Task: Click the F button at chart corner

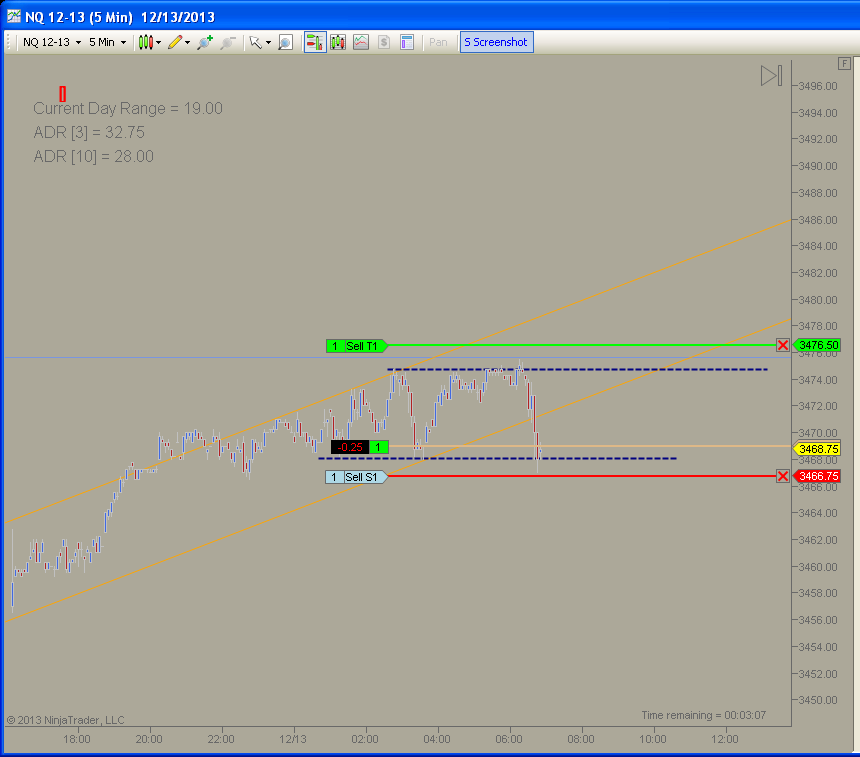Action: [x=844, y=64]
